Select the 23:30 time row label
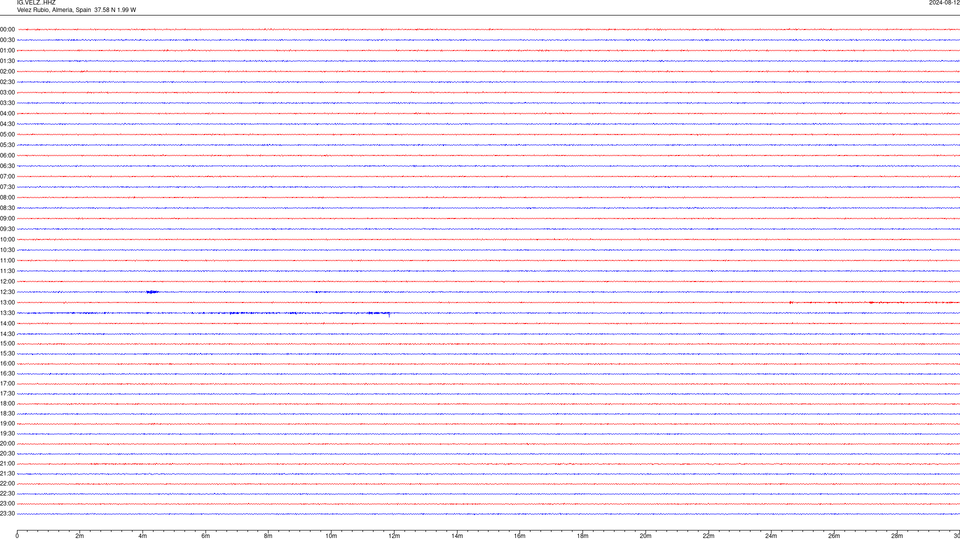The height and width of the screenshot is (540, 960). click(7, 514)
